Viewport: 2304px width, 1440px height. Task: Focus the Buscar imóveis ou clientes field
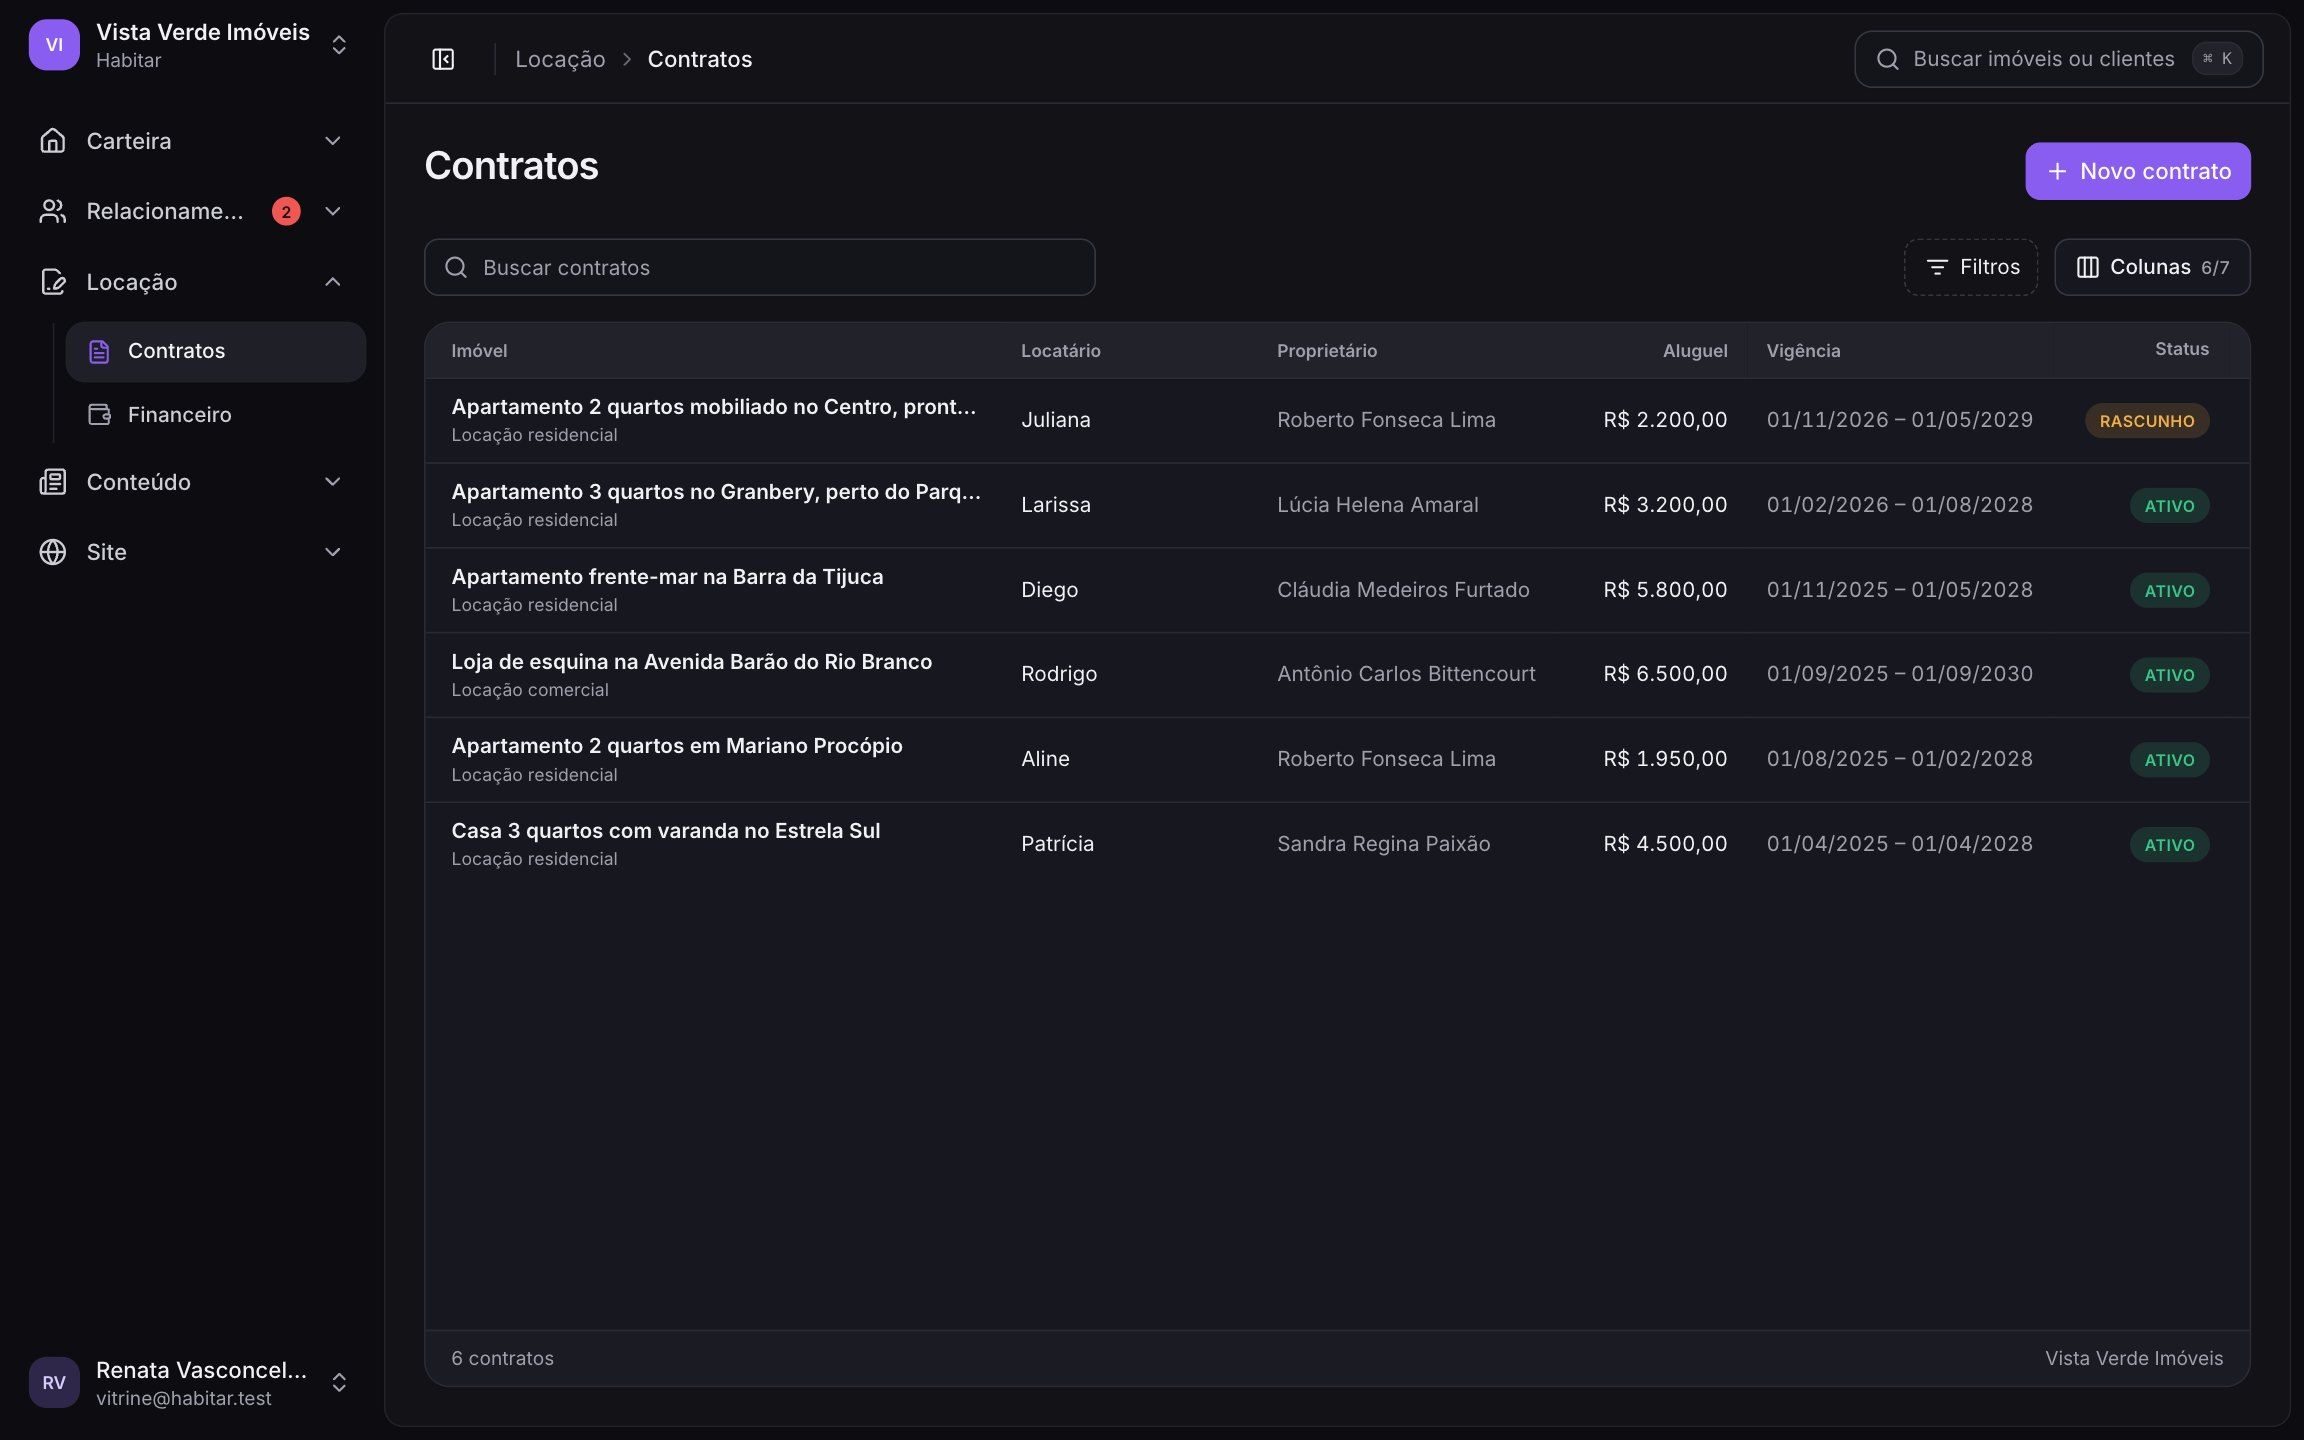(2058, 59)
